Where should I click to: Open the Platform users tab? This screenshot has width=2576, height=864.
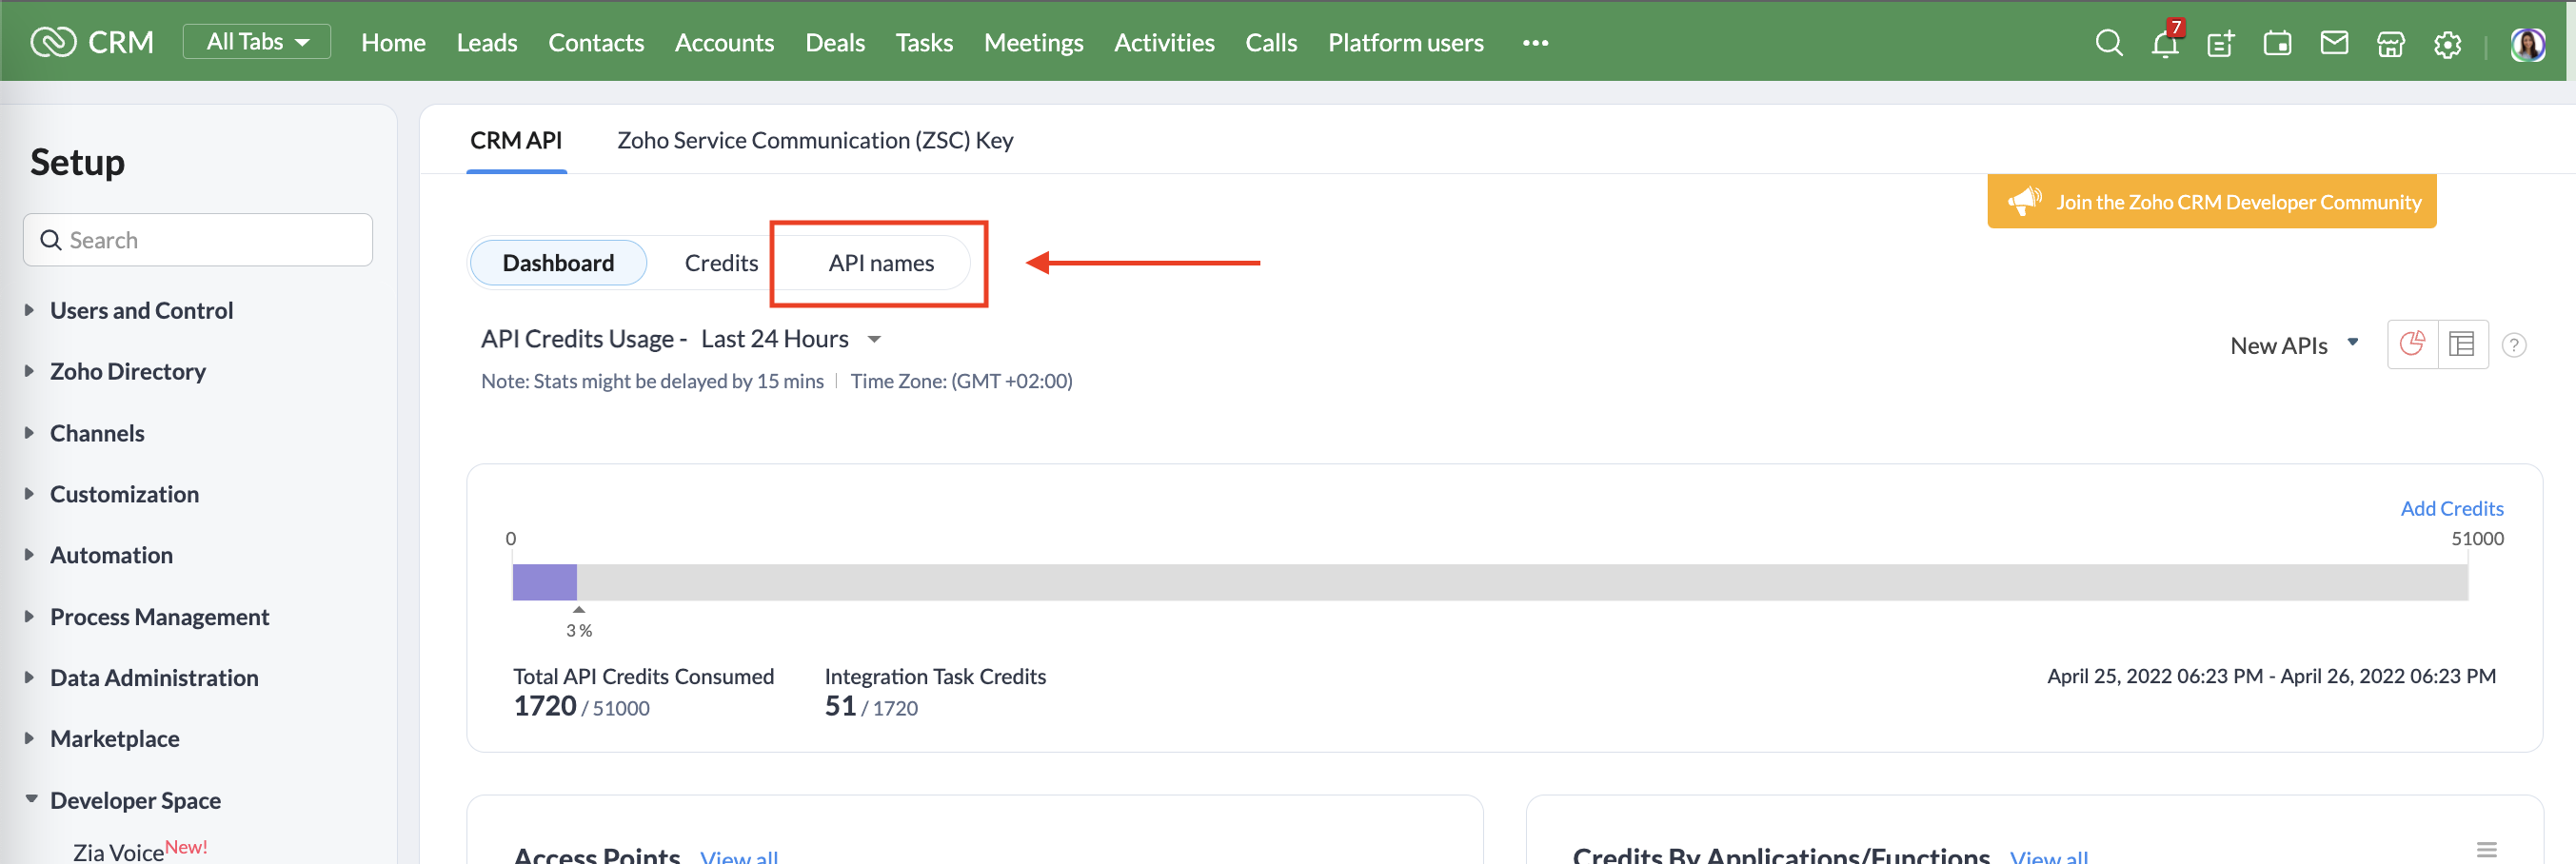[1405, 43]
